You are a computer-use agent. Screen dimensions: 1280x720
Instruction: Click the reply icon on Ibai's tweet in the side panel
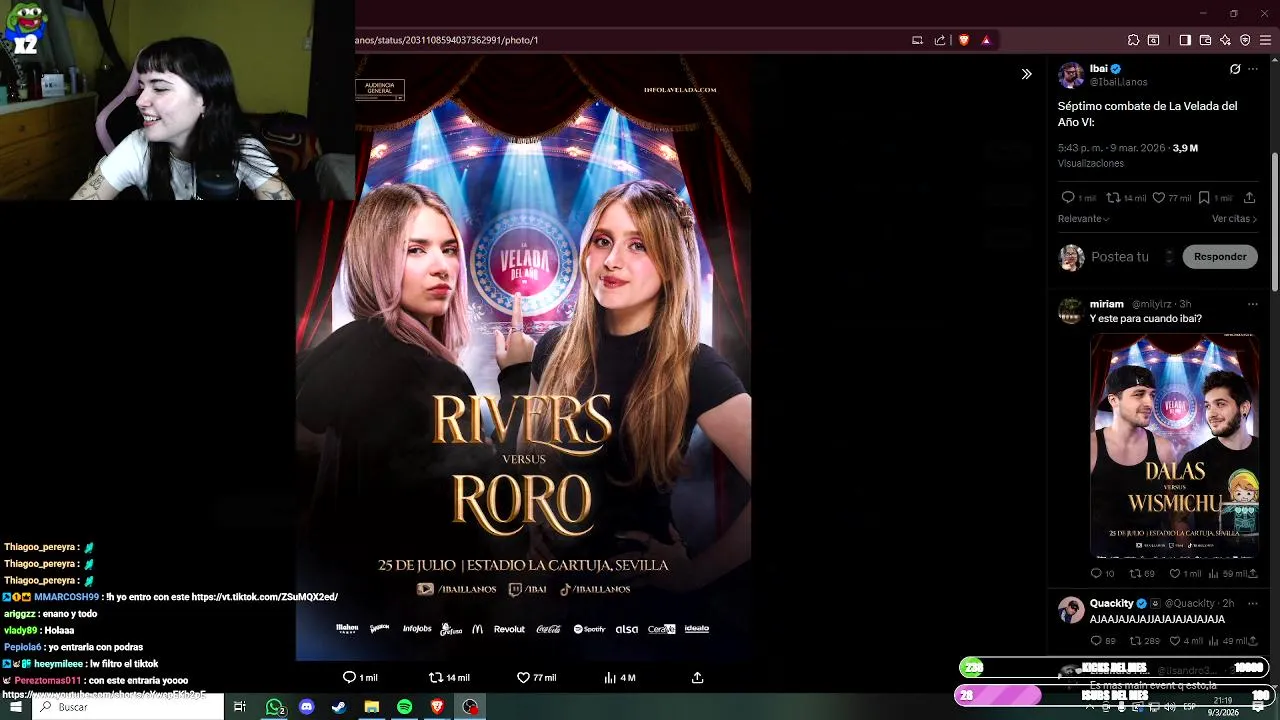coord(1068,198)
